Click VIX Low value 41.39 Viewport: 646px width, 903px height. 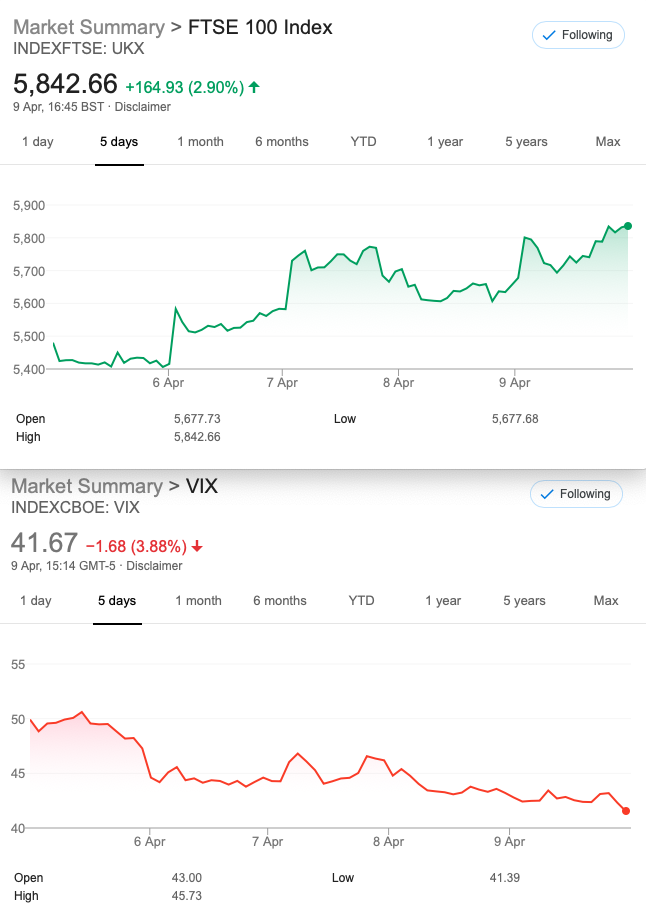click(505, 878)
